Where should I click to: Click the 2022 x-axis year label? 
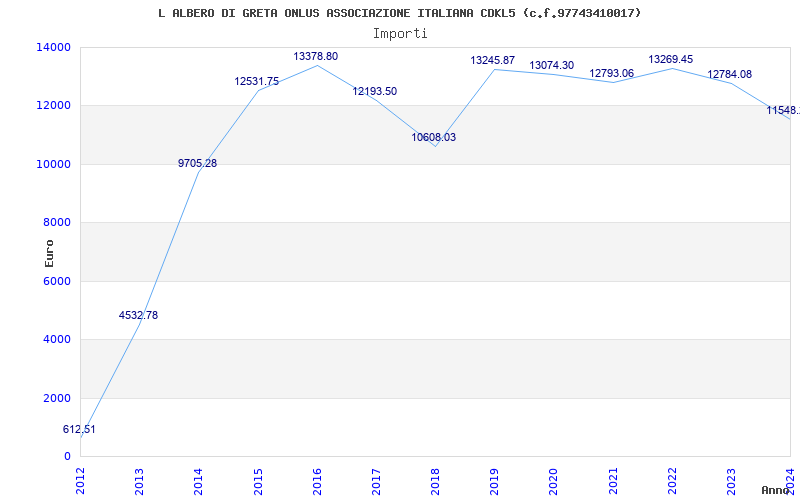click(x=672, y=481)
